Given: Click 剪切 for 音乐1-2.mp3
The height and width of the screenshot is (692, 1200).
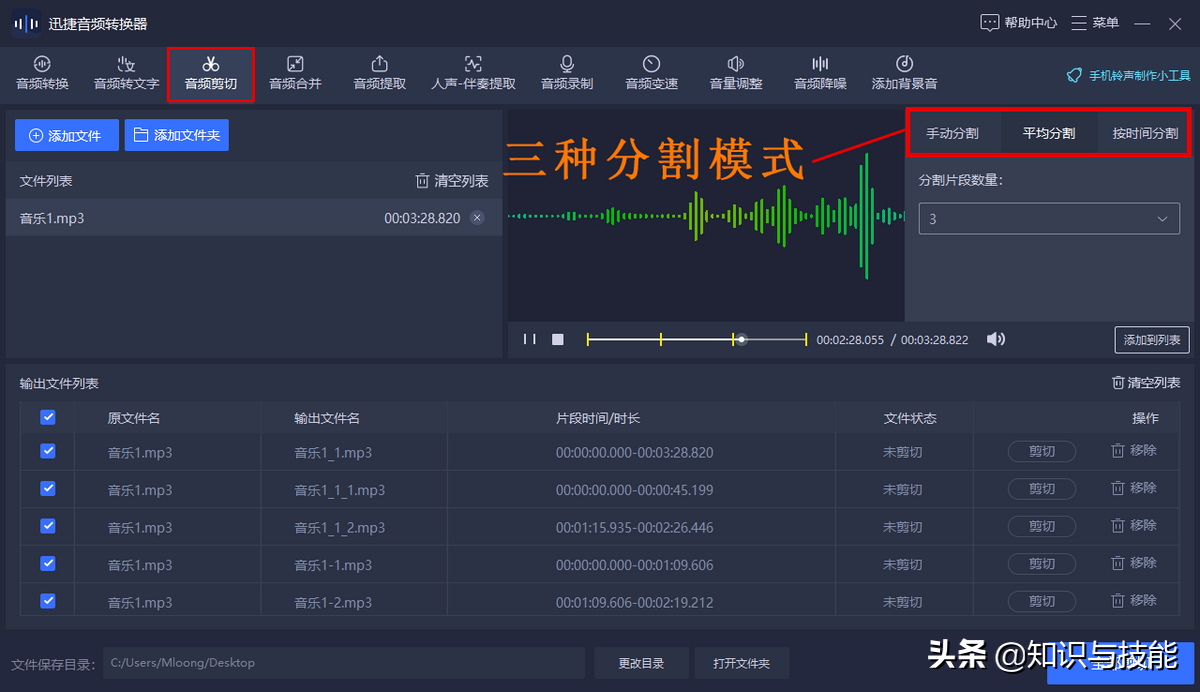Looking at the screenshot, I should [x=1042, y=601].
